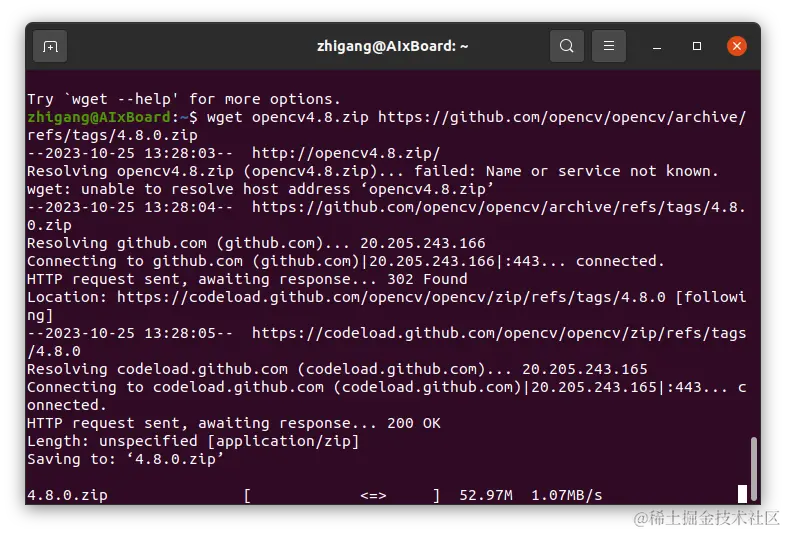Click the <=> download progress indicator
The image size is (786, 533).
(x=373, y=495)
